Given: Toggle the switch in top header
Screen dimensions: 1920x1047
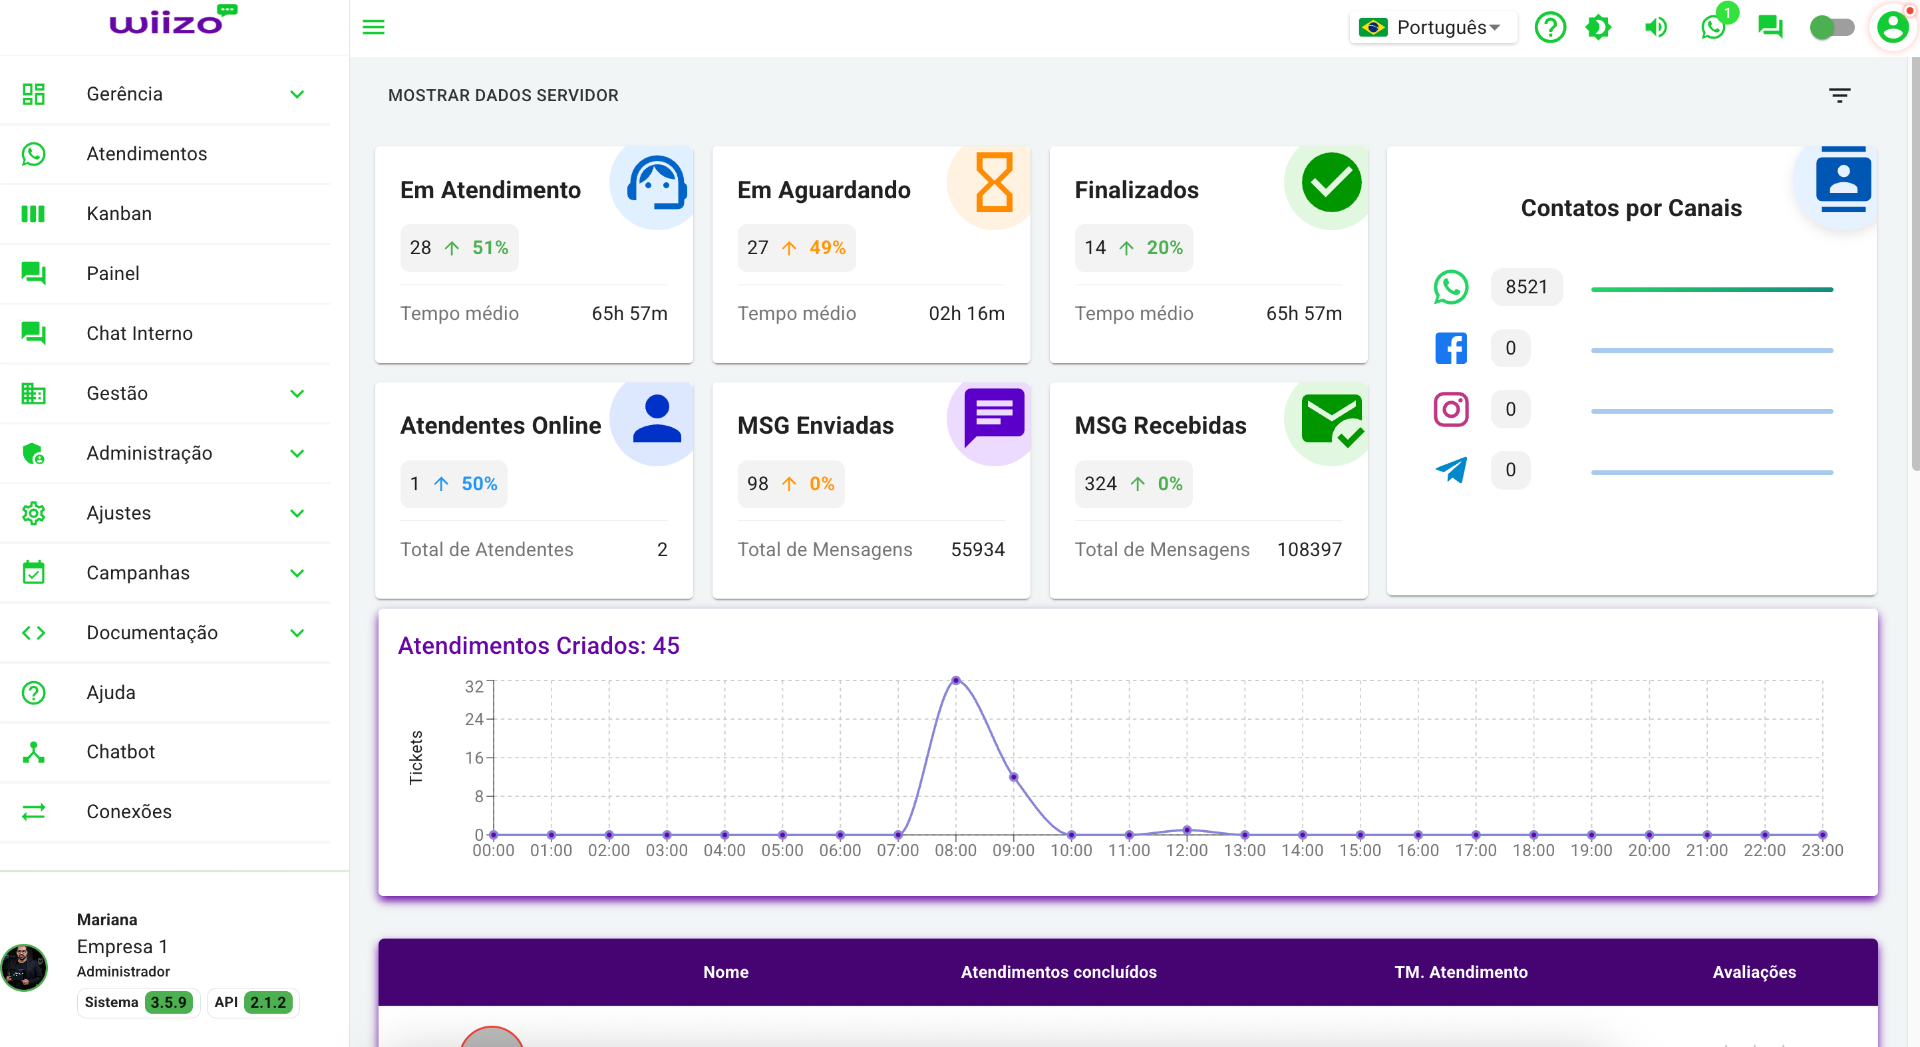Looking at the screenshot, I should [x=1831, y=27].
